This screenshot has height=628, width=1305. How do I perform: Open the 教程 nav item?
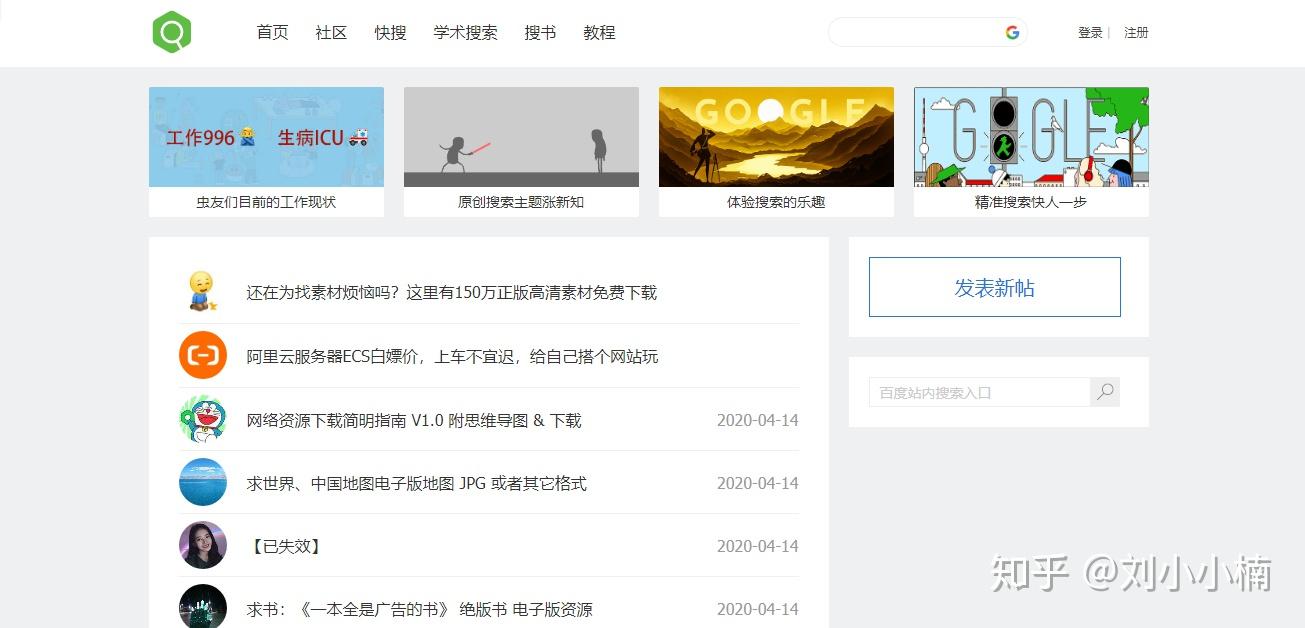click(x=599, y=32)
